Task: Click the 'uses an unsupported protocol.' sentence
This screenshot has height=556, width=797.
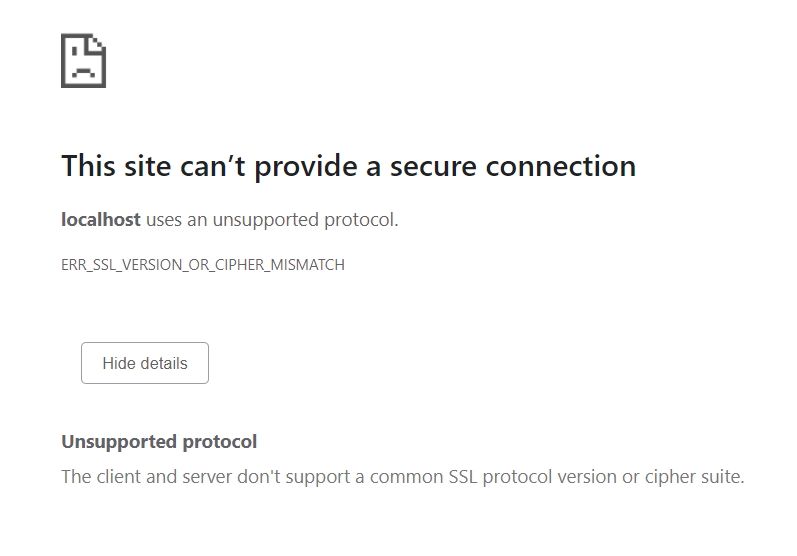Action: coord(272,220)
